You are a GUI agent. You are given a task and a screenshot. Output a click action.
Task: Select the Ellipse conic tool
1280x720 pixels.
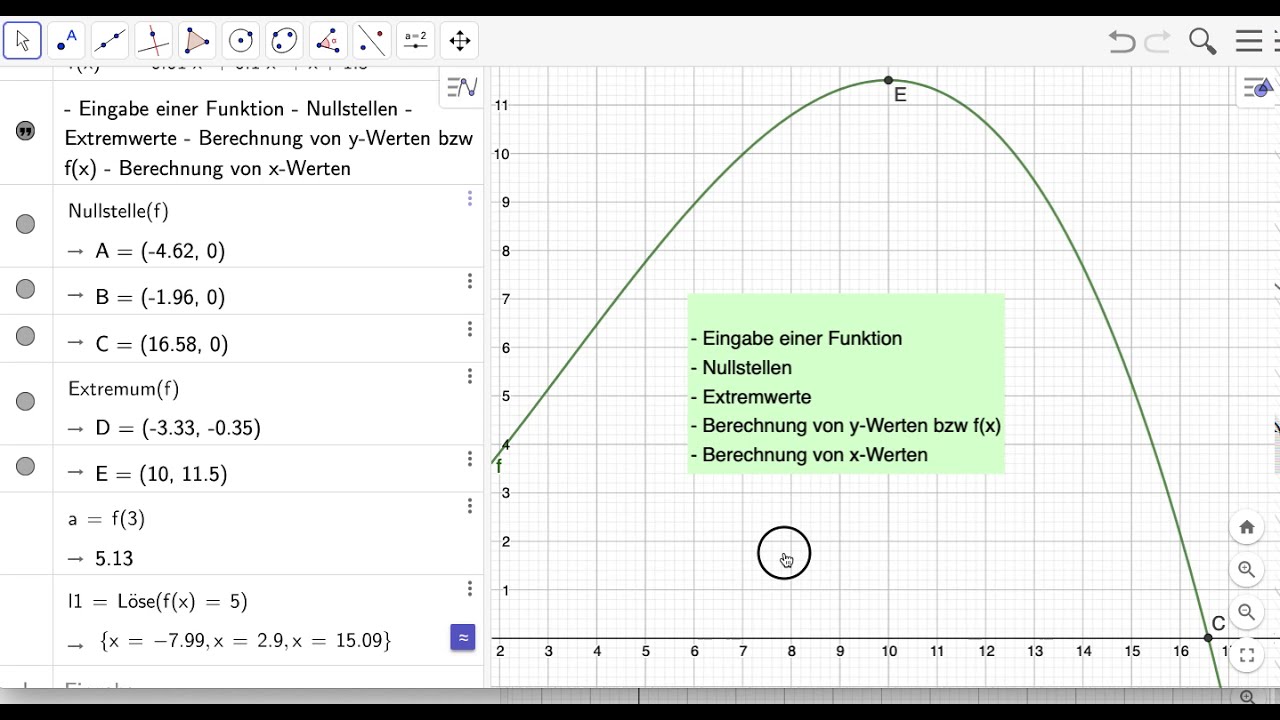coord(284,41)
